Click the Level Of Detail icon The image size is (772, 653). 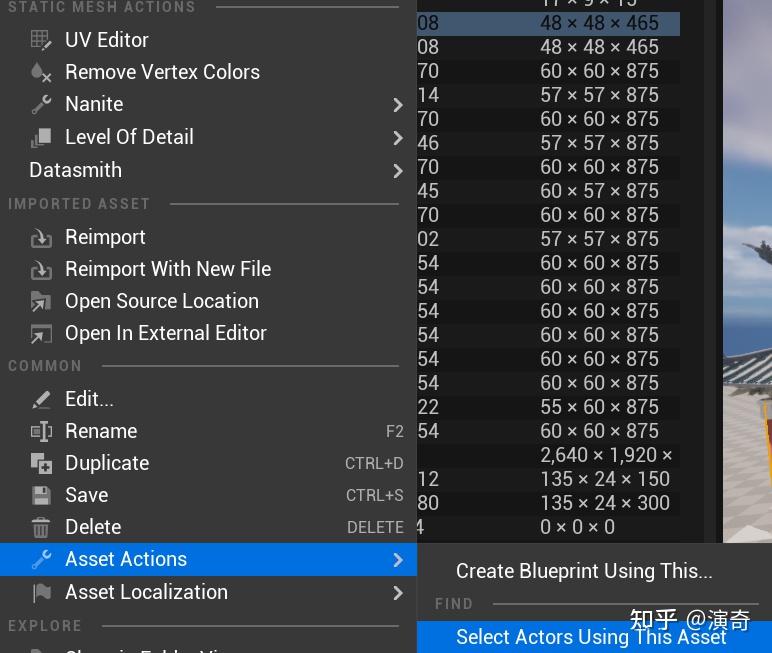(41, 137)
